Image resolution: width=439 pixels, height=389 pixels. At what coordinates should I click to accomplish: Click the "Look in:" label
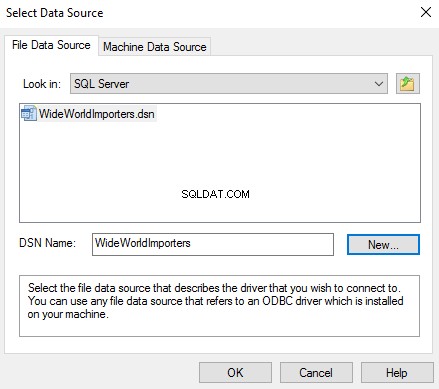point(42,84)
